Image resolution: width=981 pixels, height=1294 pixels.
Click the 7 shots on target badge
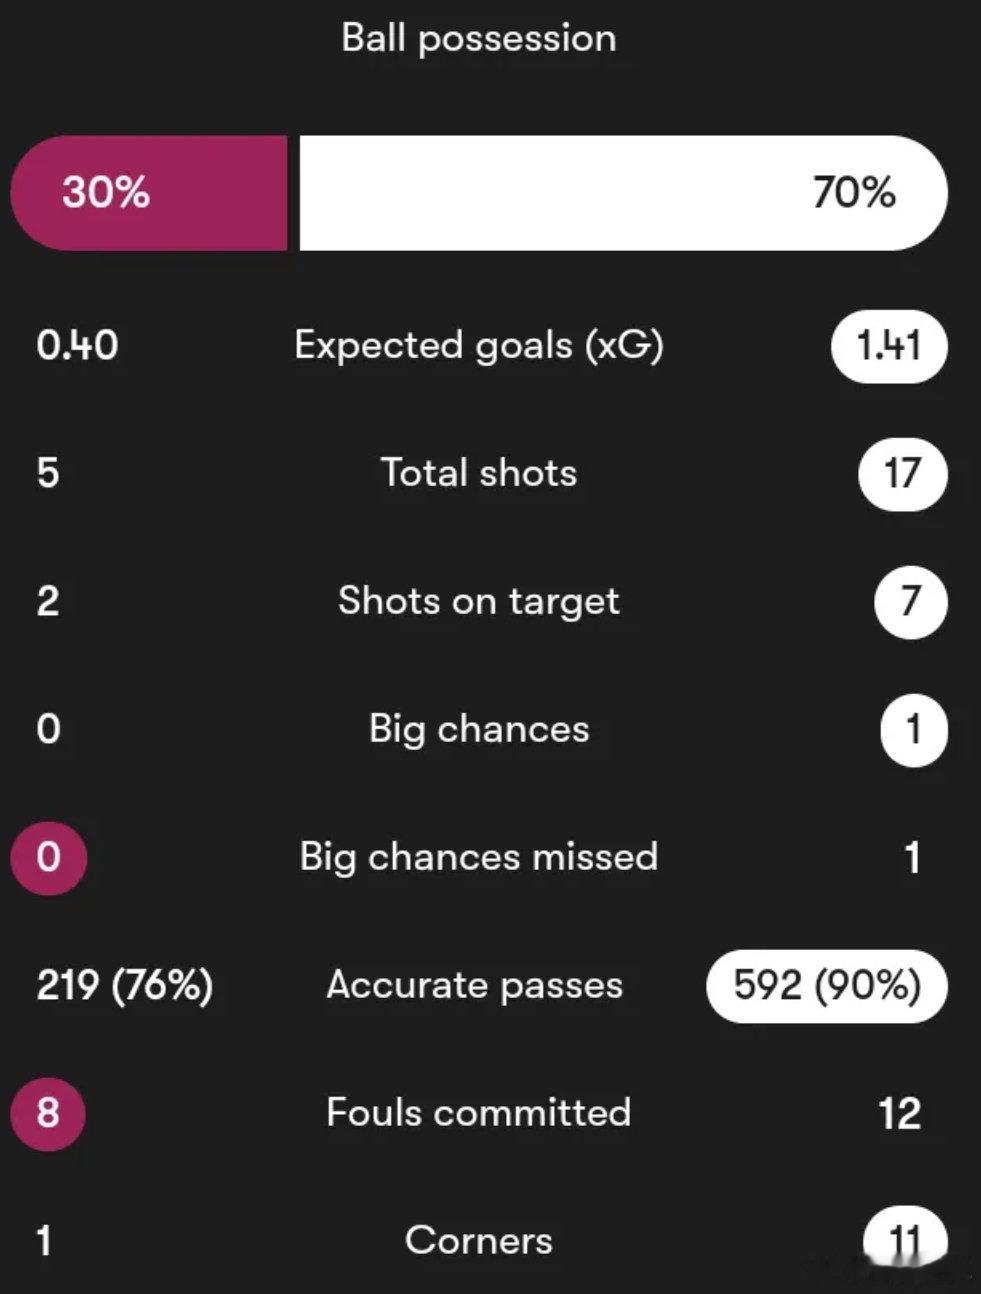[910, 602]
